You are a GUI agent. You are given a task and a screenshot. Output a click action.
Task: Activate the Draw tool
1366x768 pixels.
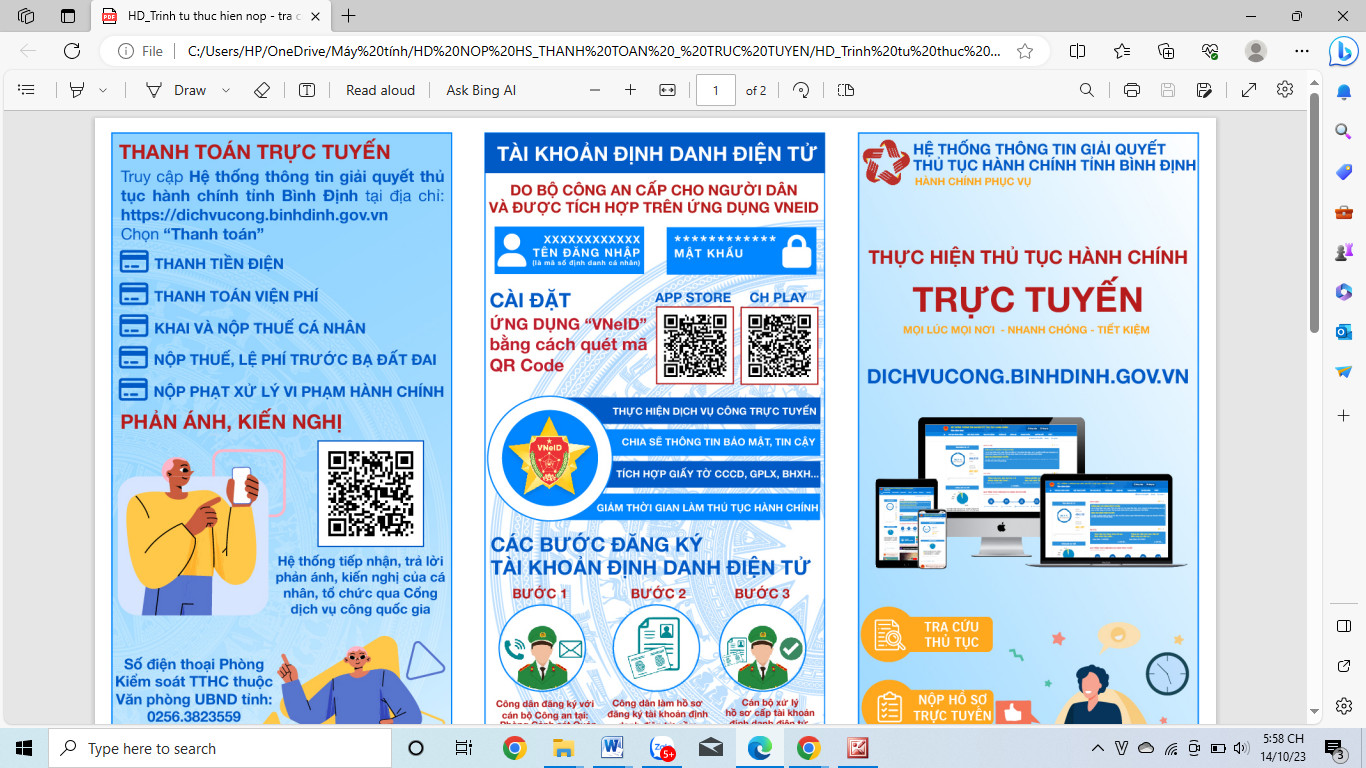click(x=176, y=90)
